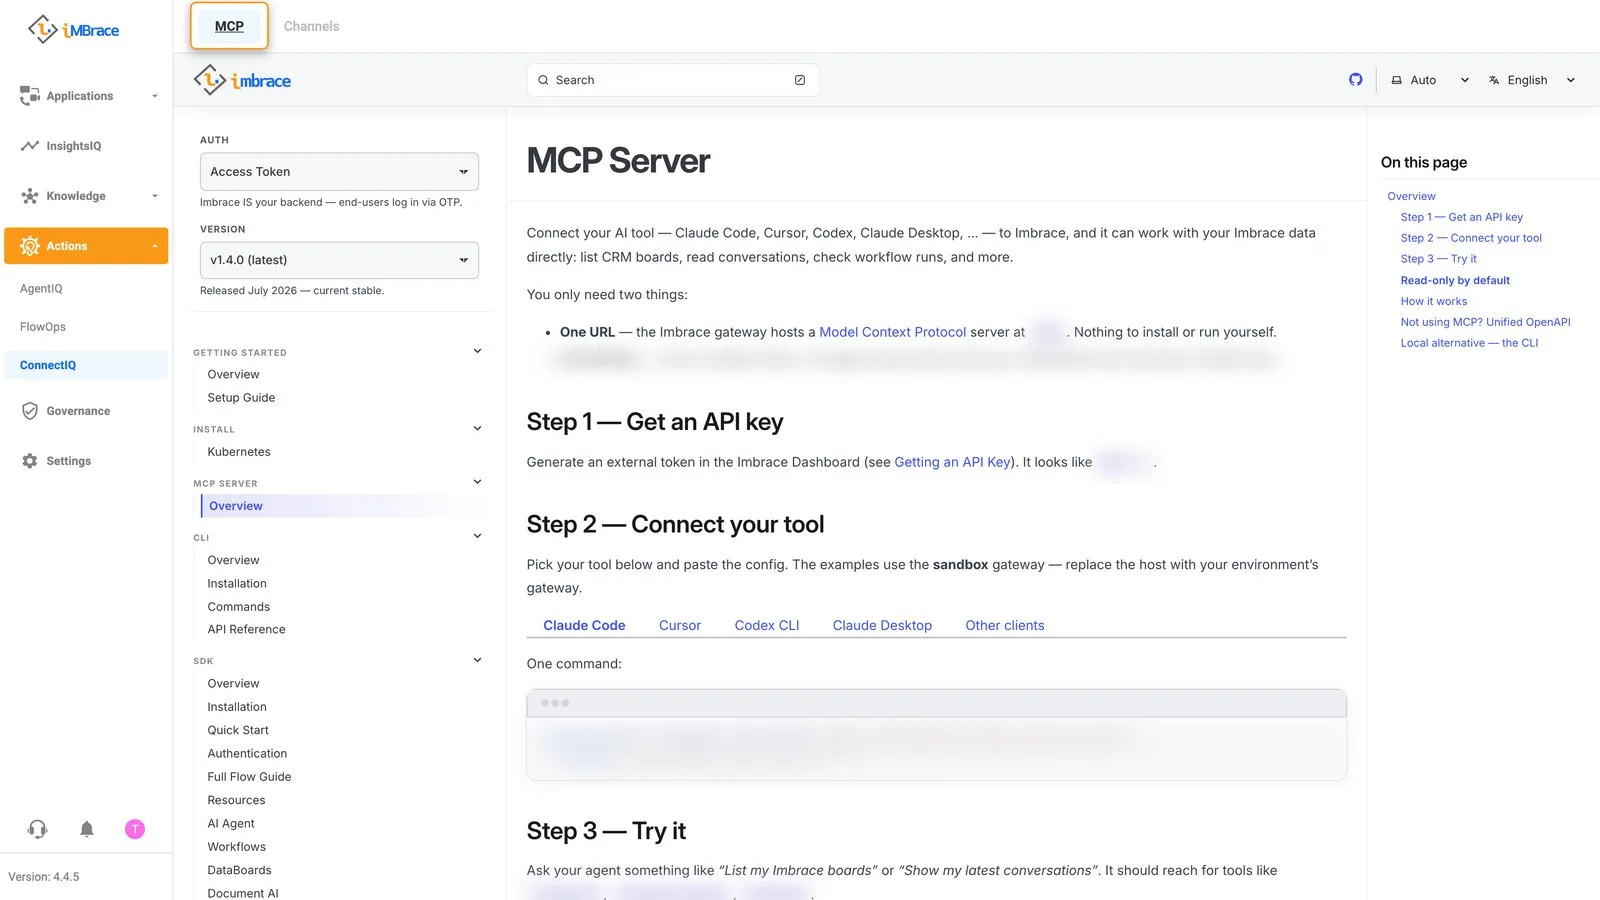Open SDK Quick Start page
1600x900 pixels.
click(x=238, y=730)
